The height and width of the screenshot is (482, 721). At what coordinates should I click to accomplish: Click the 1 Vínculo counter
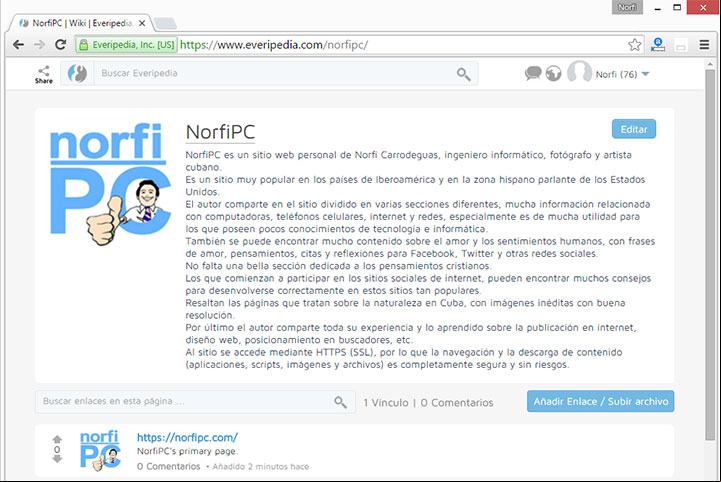pos(386,403)
